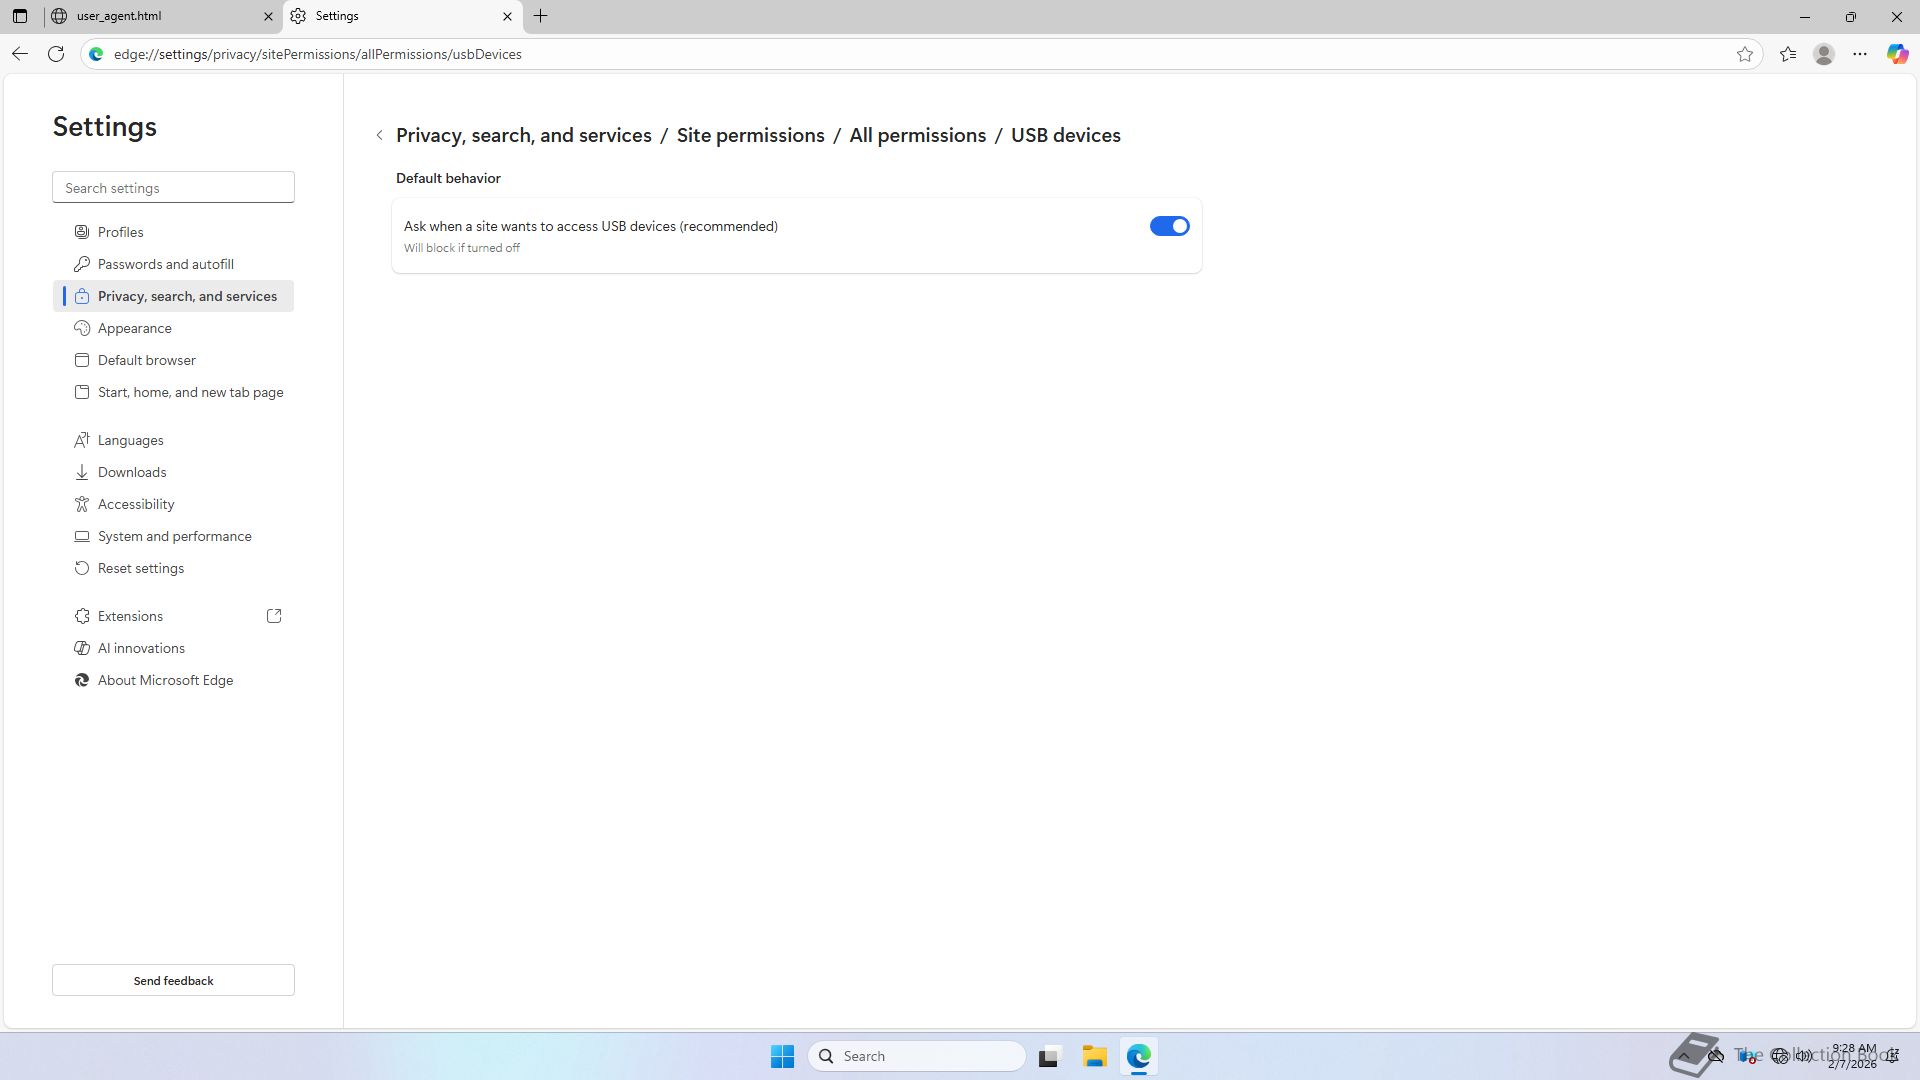Click the back chevron beside the breadcrumb
Screen dimensions: 1920x1080
coord(380,135)
